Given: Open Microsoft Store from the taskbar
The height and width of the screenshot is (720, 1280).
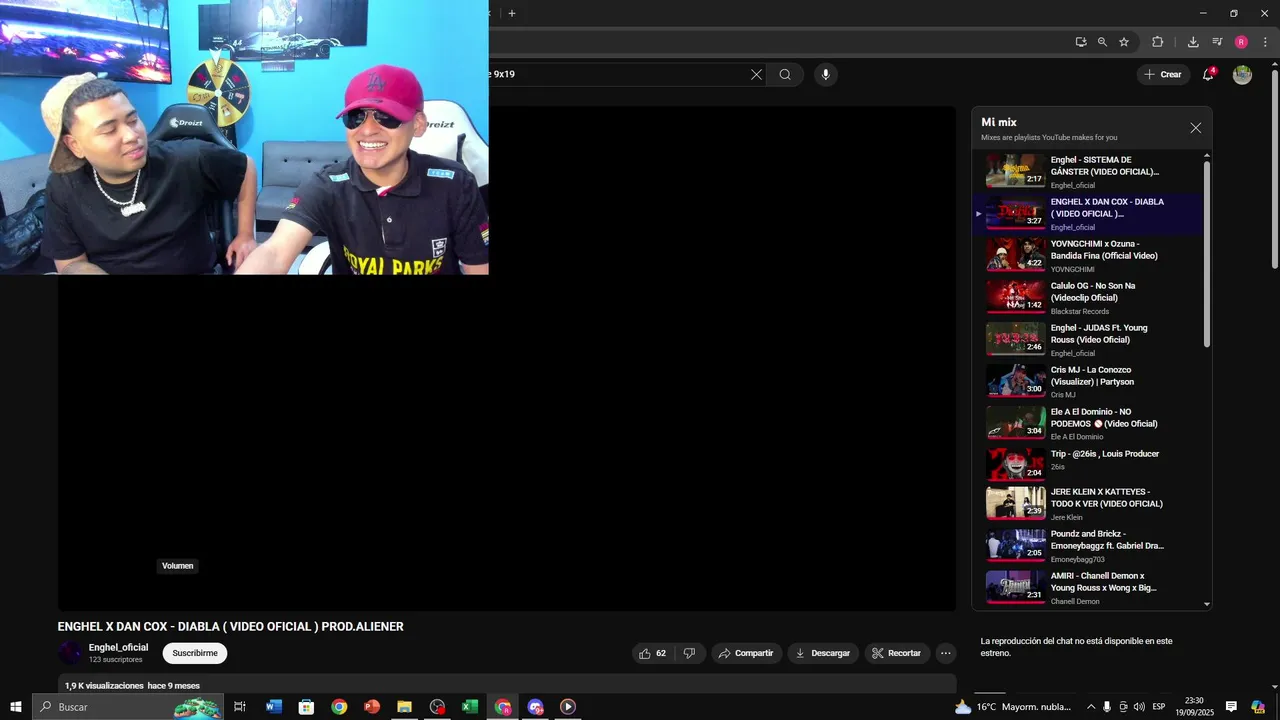Looking at the screenshot, I should click(x=306, y=707).
